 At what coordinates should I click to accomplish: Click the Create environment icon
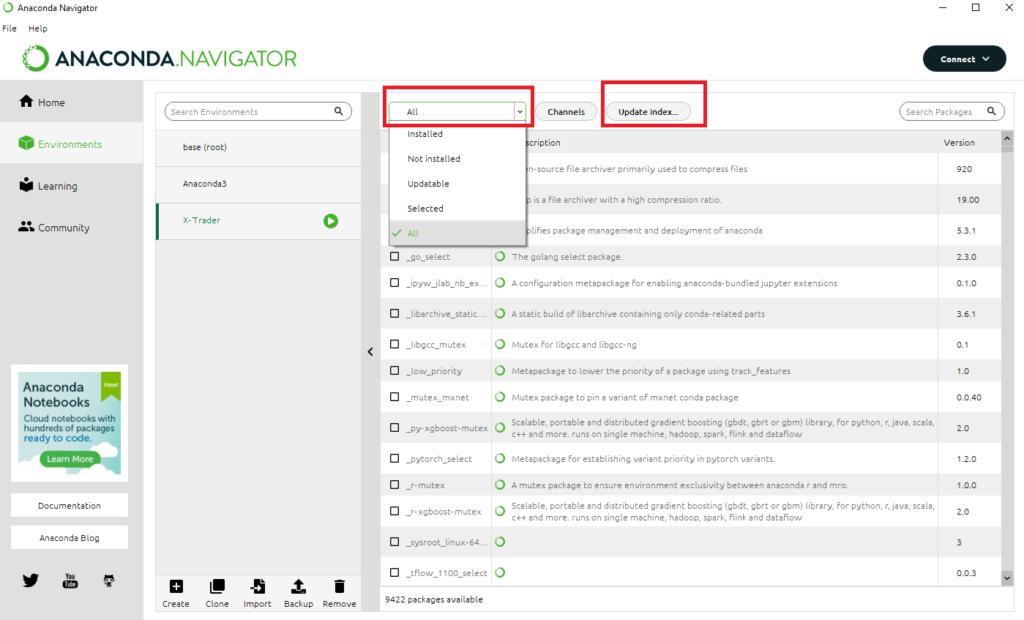(x=176, y=586)
